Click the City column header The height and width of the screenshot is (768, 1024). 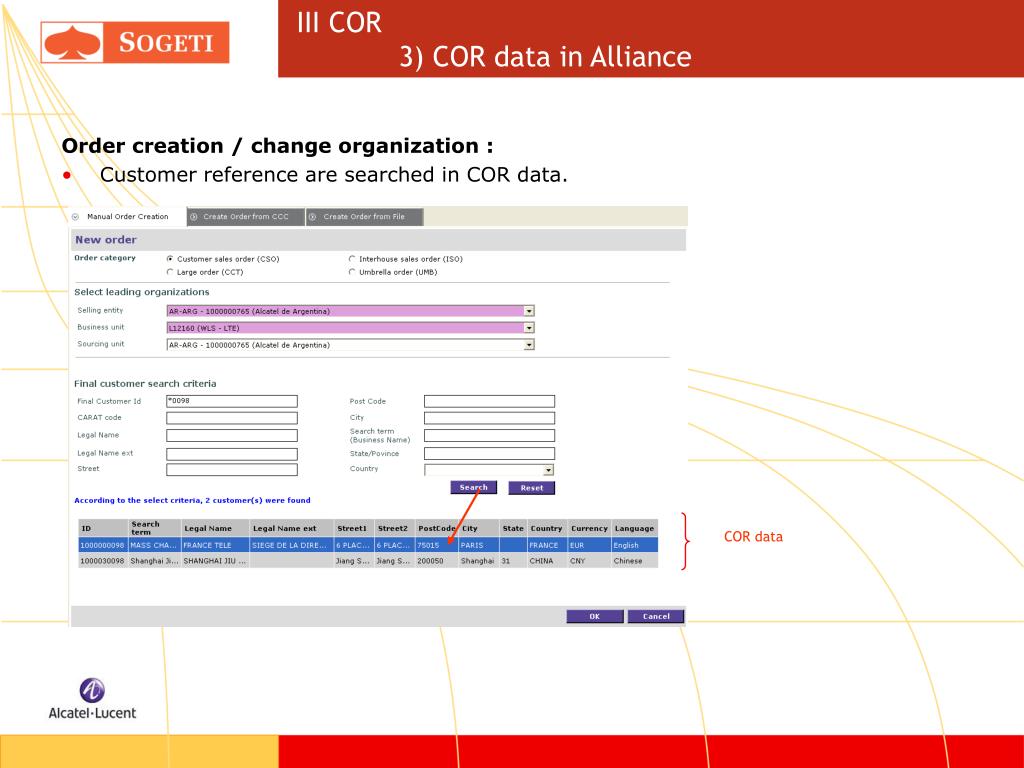[x=479, y=528]
